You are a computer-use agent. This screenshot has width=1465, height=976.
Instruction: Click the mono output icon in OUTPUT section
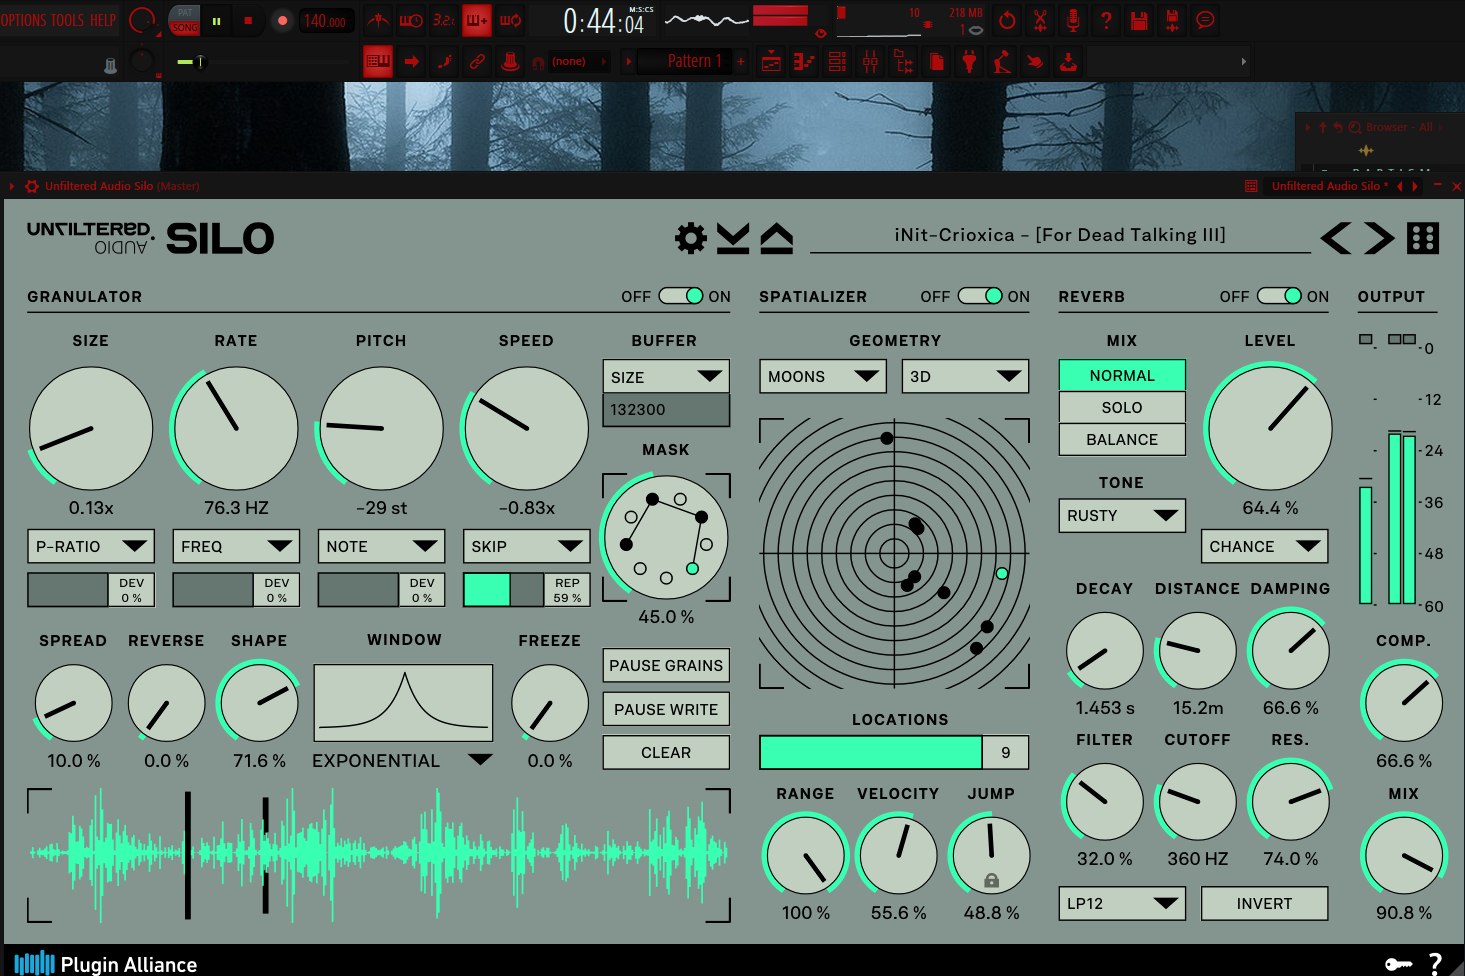(1366, 340)
